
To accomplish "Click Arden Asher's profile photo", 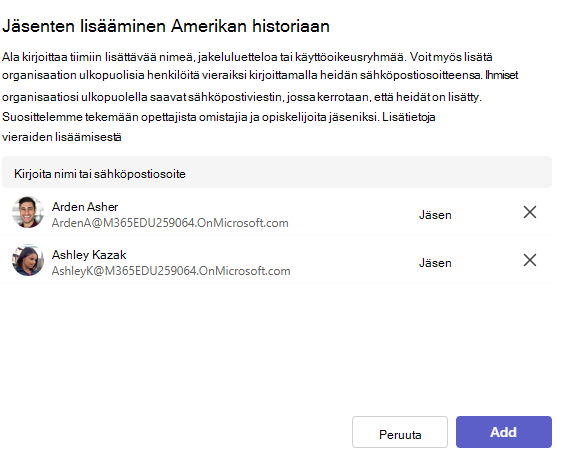I will [x=28, y=212].
